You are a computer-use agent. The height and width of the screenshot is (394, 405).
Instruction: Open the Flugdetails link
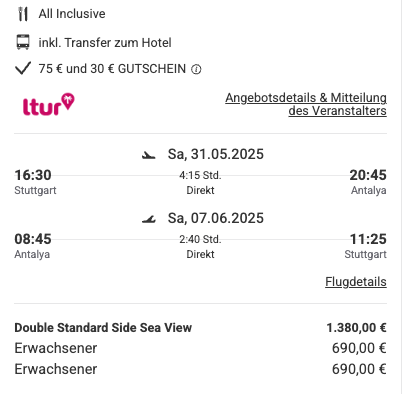(356, 282)
